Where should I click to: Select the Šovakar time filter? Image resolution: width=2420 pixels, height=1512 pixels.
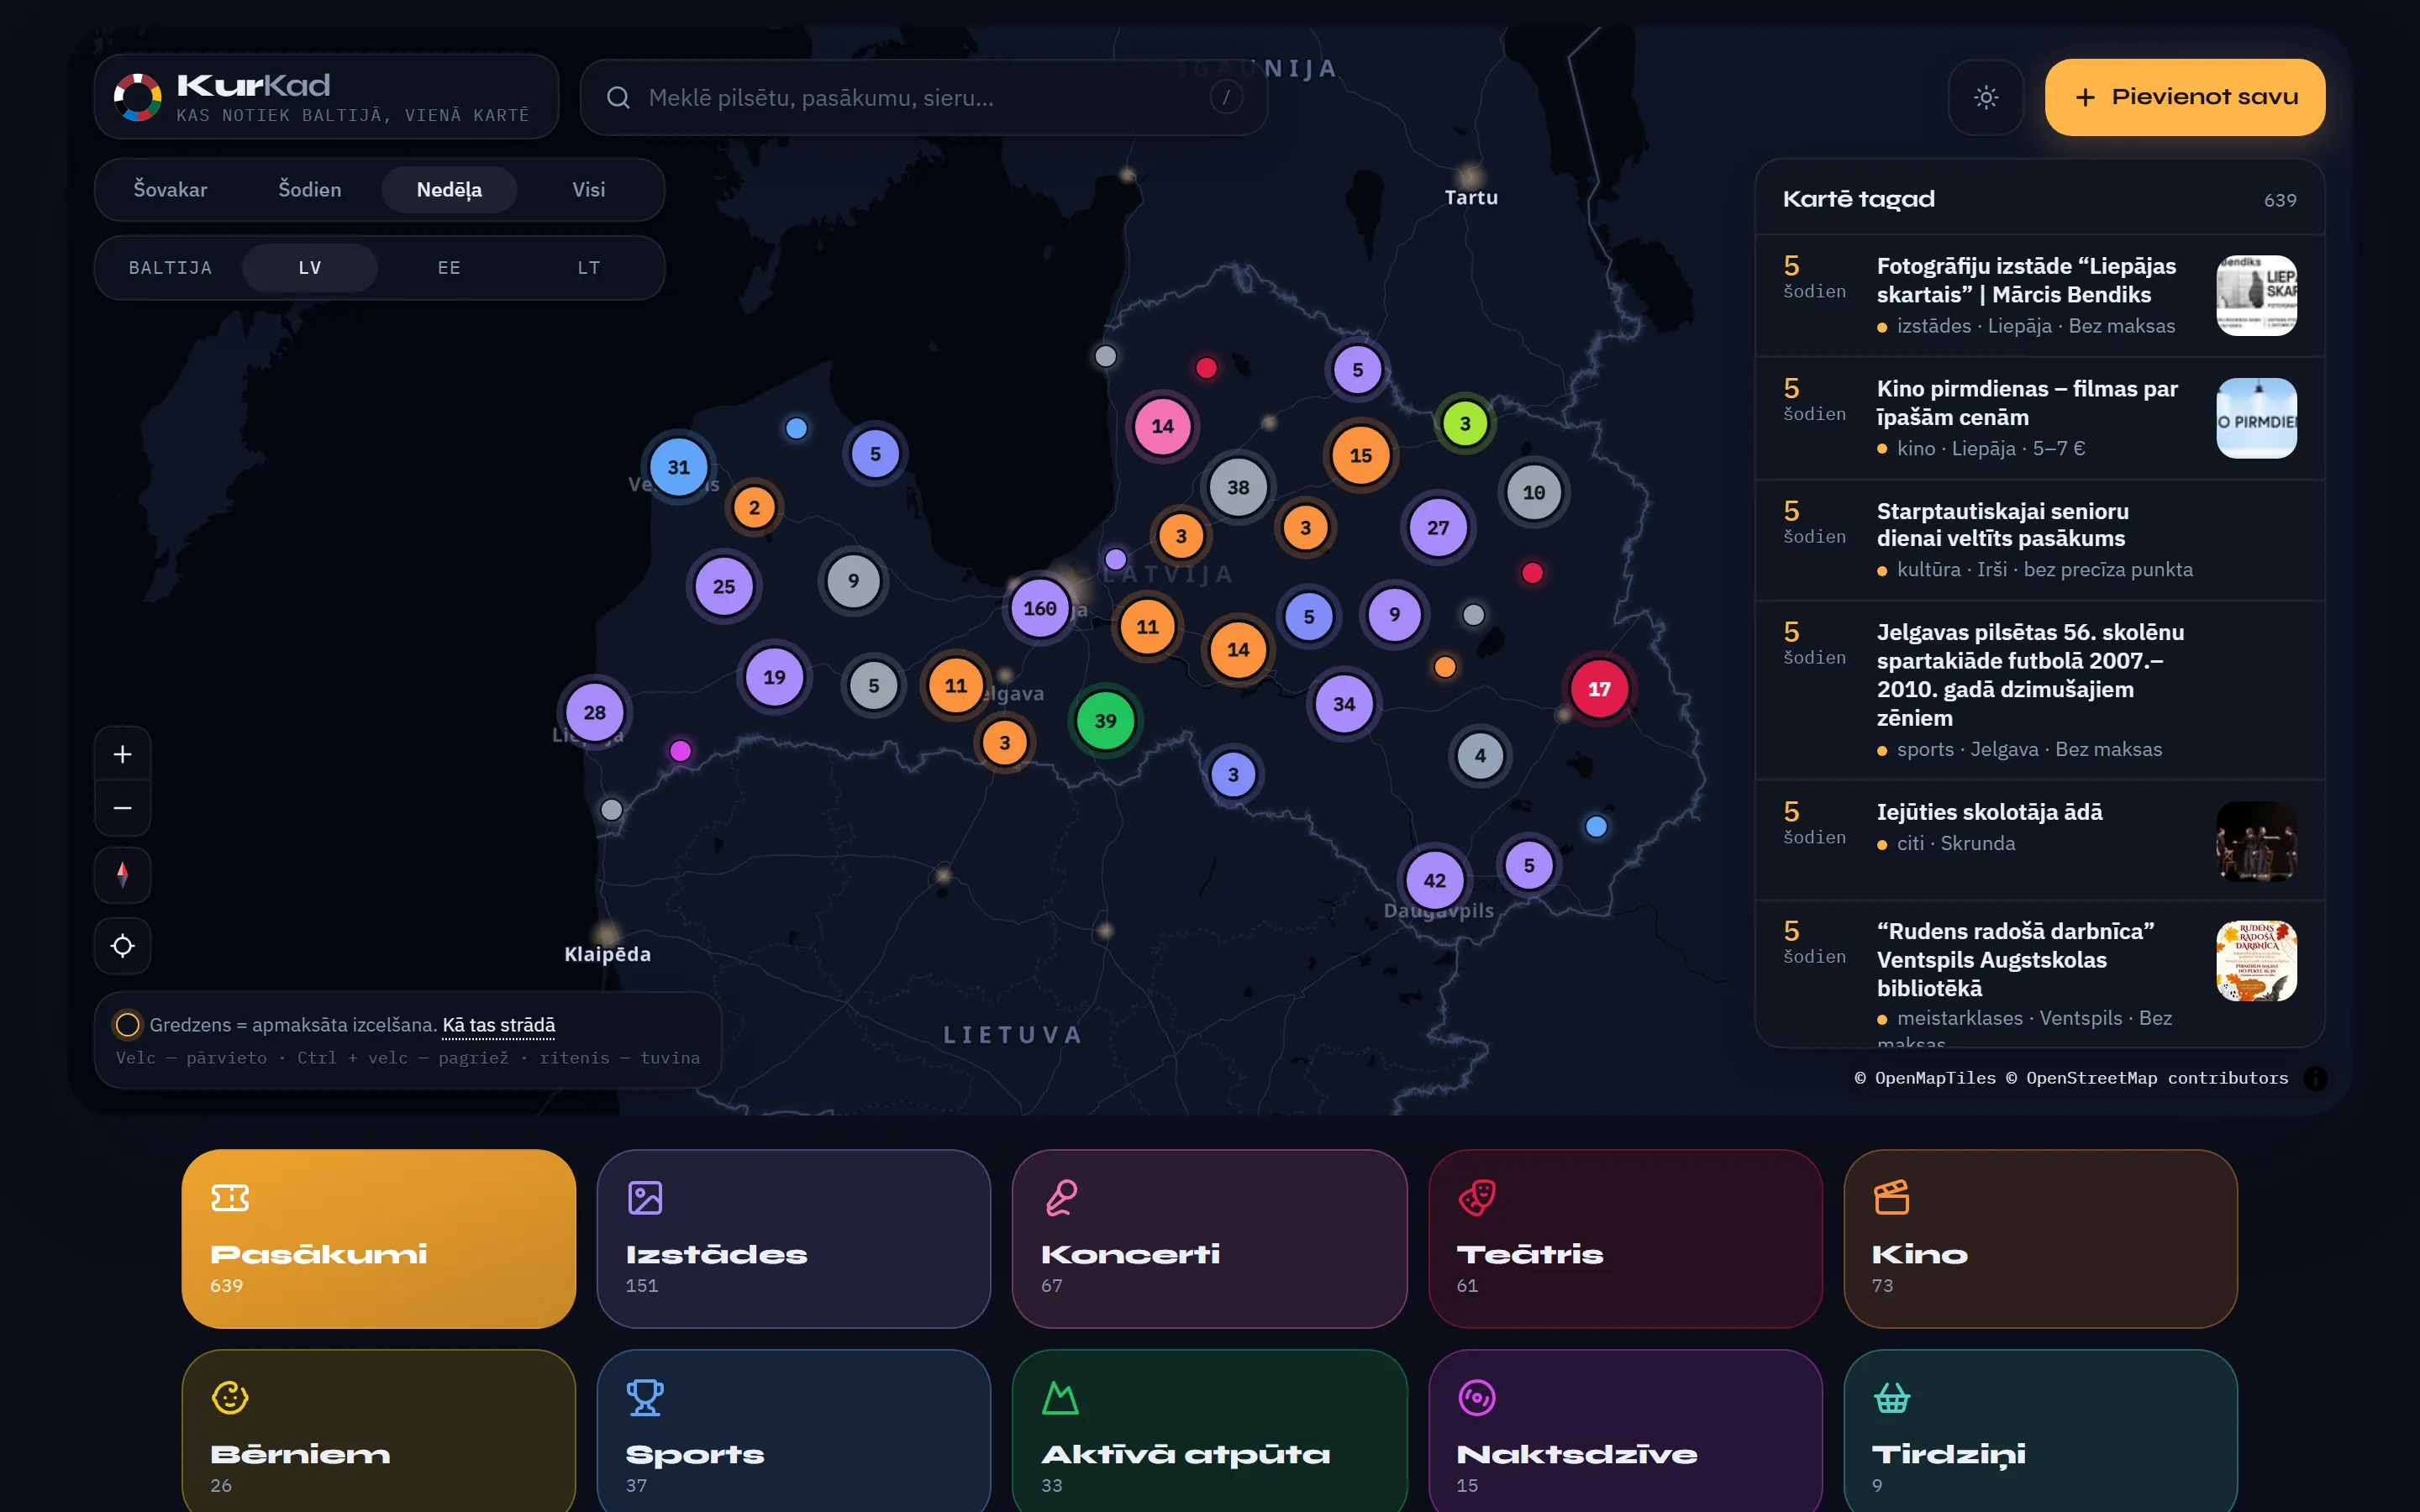171,189
